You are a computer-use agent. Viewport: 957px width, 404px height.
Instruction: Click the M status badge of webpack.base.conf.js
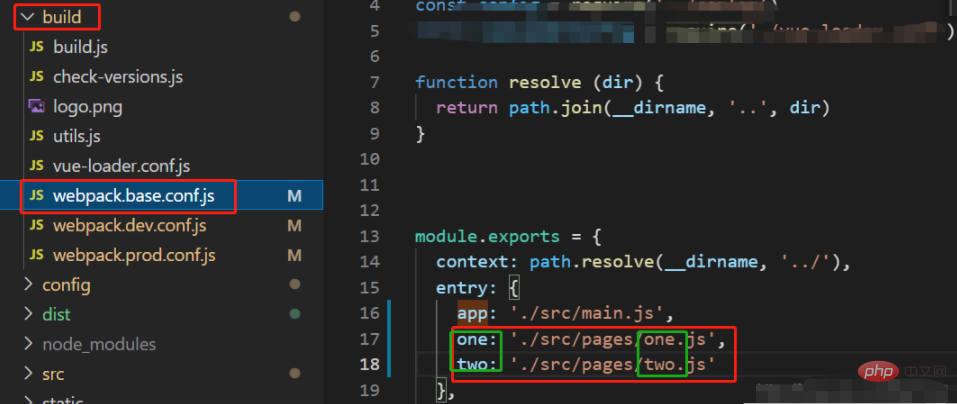pos(294,196)
